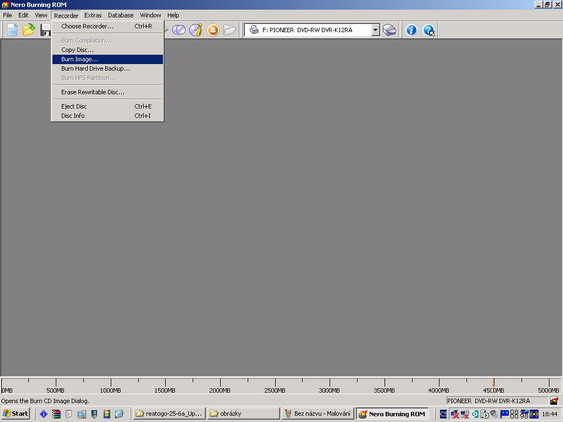Click the Copy Disc double-disc icon
The image size is (563, 422).
point(179,30)
